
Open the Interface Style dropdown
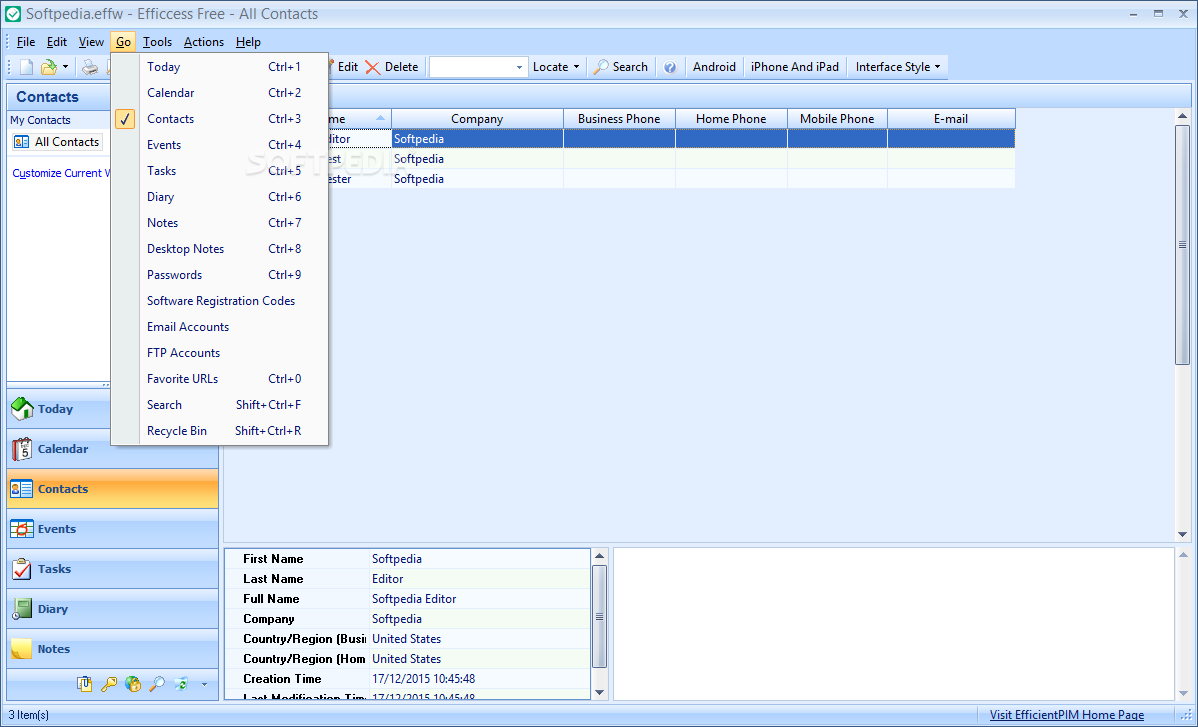pyautogui.click(x=898, y=67)
